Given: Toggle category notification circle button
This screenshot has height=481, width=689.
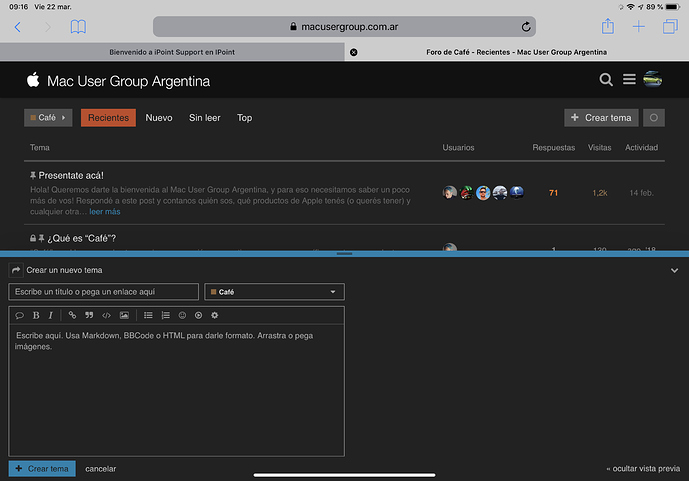Looking at the screenshot, I should pyautogui.click(x=653, y=118).
